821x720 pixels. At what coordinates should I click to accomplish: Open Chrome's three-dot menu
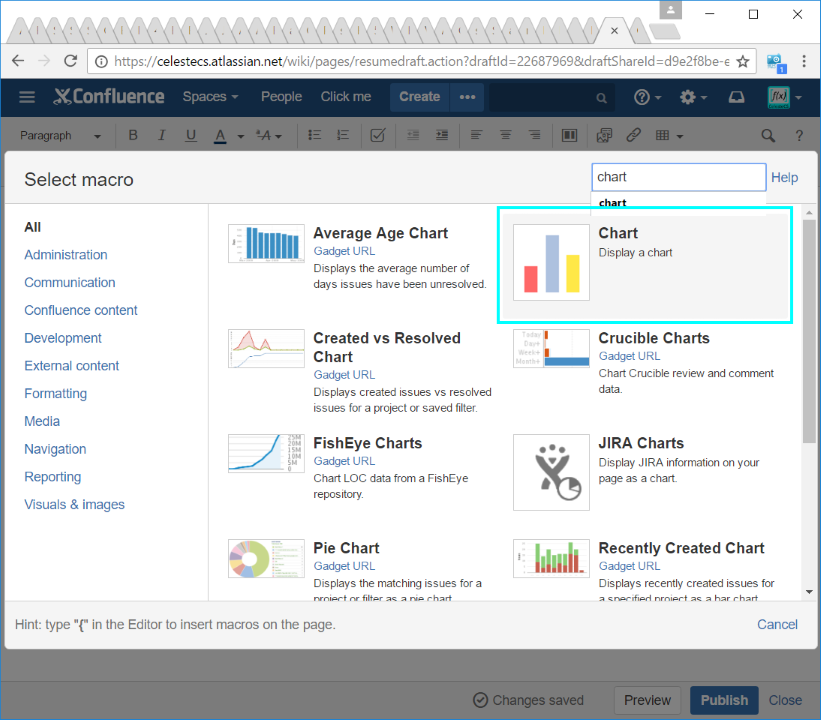[x=804, y=61]
